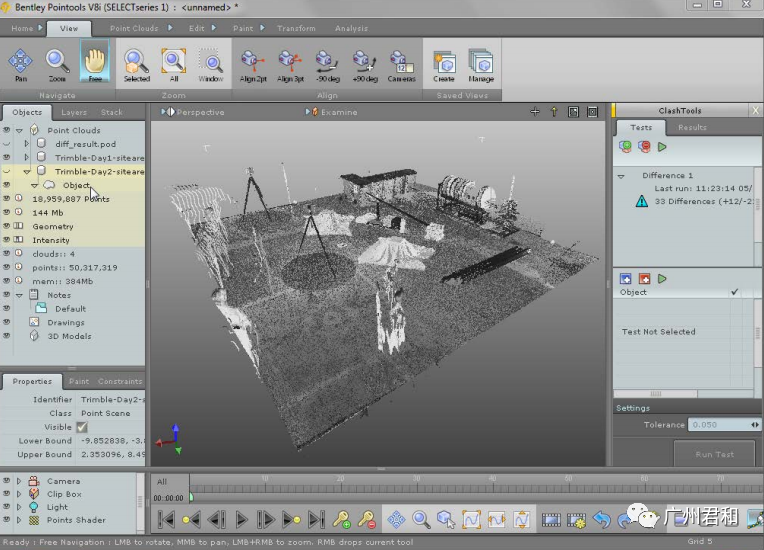Image resolution: width=764 pixels, height=550 pixels.
Task: Click the Align 2pt tool
Action: (x=252, y=62)
